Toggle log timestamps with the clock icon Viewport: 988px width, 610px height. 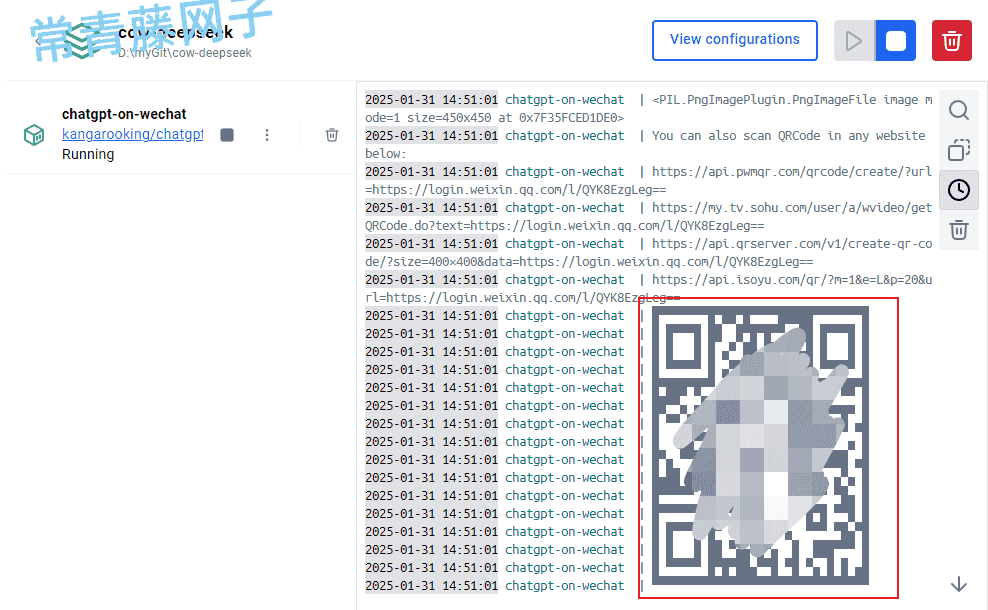click(x=959, y=190)
